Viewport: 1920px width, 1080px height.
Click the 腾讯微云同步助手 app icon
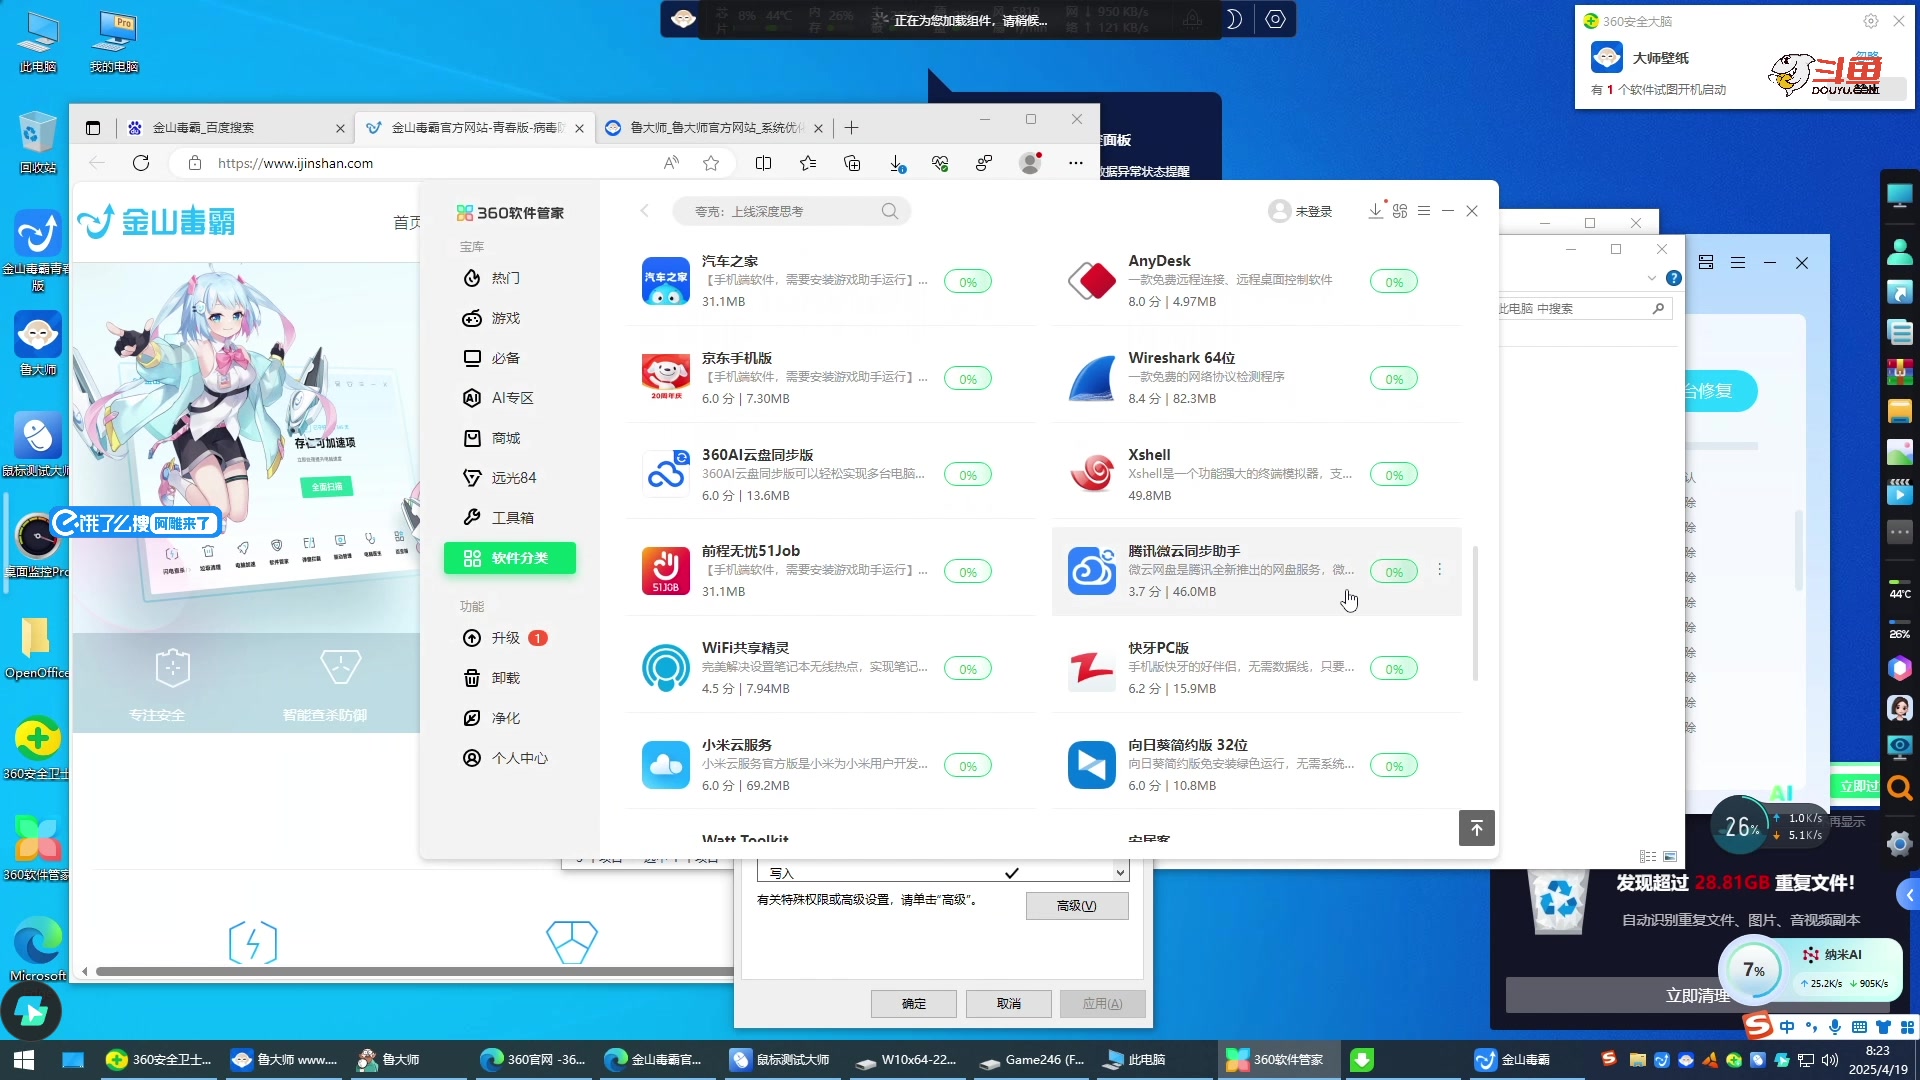(1092, 571)
